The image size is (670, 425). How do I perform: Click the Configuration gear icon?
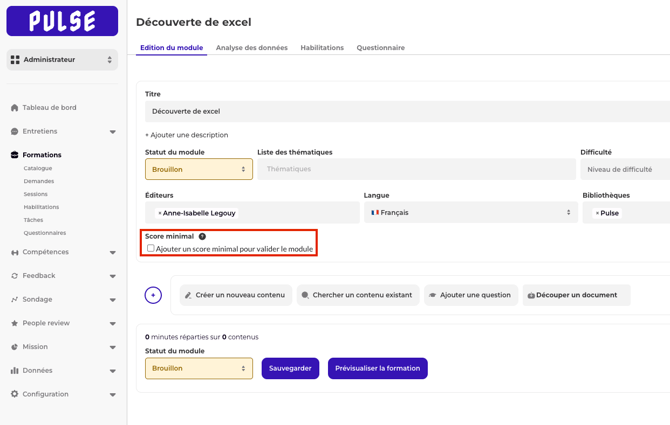coord(14,394)
